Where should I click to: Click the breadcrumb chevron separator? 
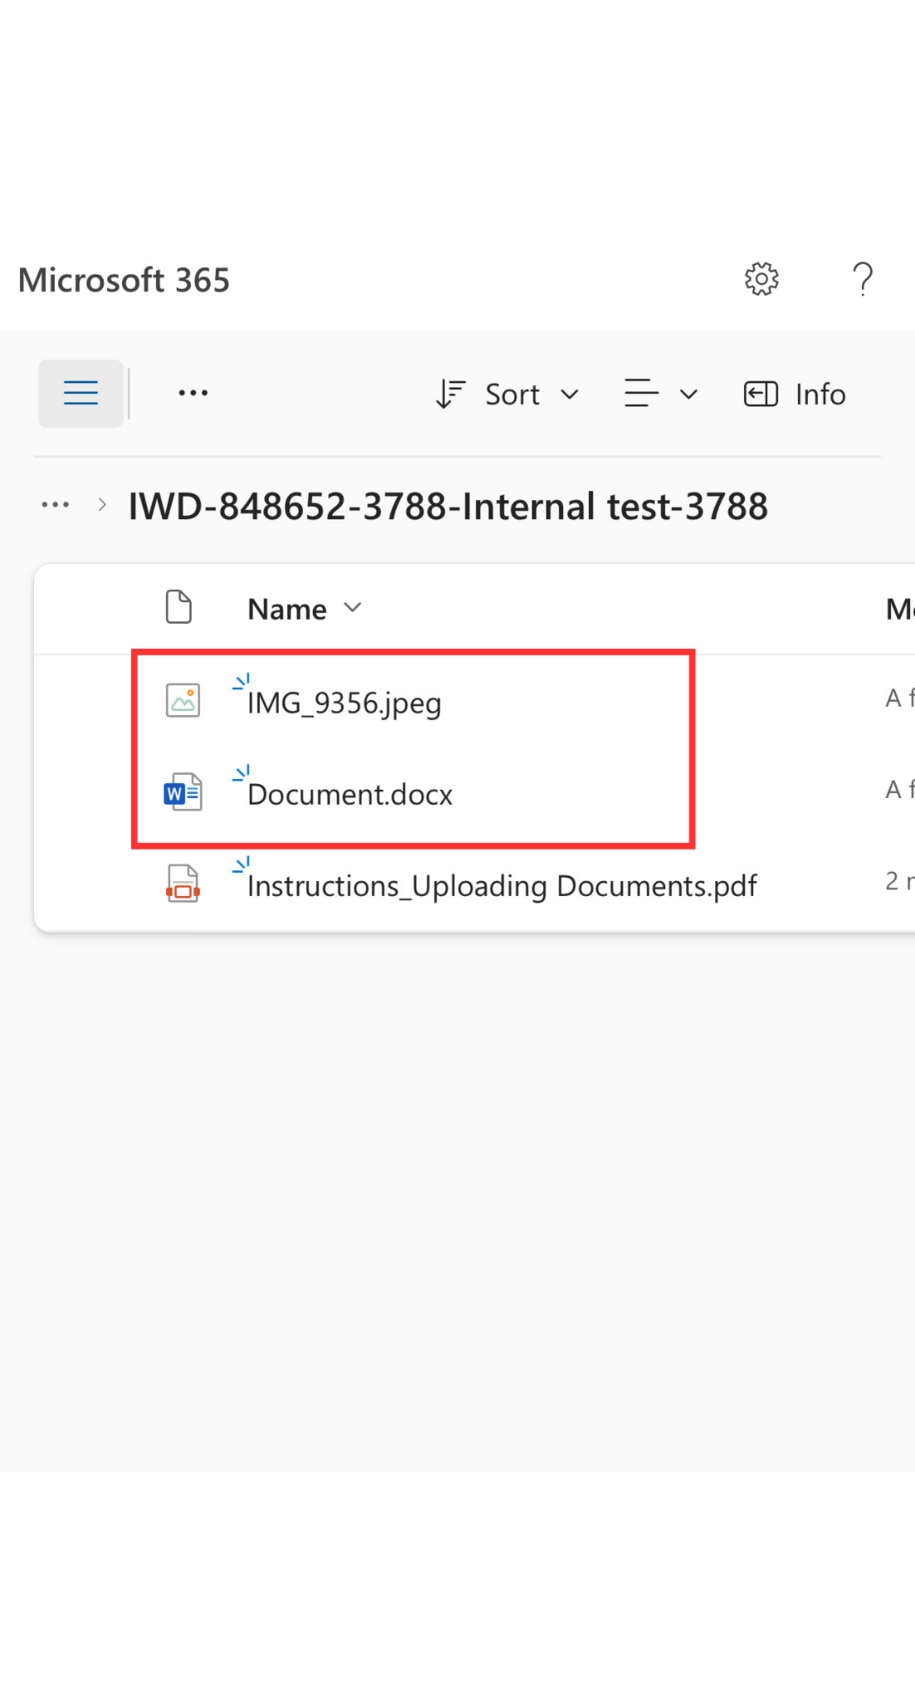[x=102, y=505]
